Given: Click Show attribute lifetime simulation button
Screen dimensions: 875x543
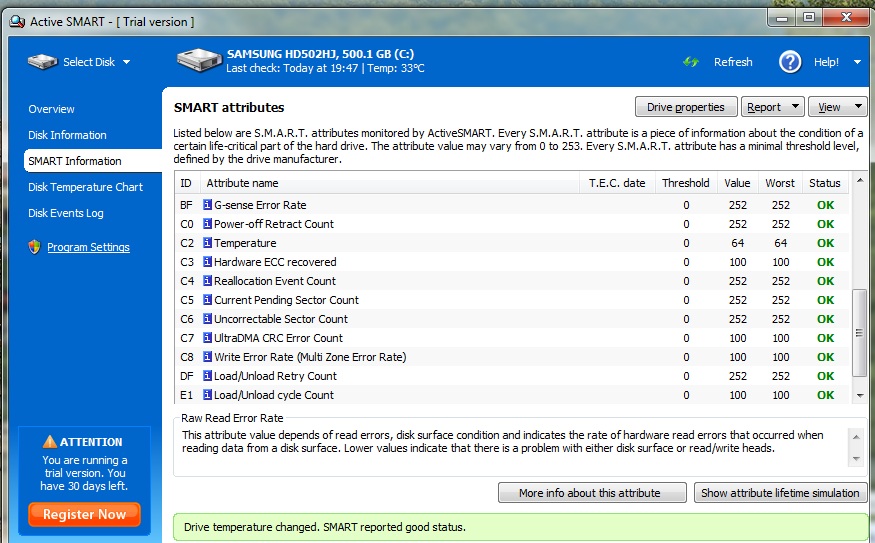Looking at the screenshot, I should pyautogui.click(x=780, y=493).
